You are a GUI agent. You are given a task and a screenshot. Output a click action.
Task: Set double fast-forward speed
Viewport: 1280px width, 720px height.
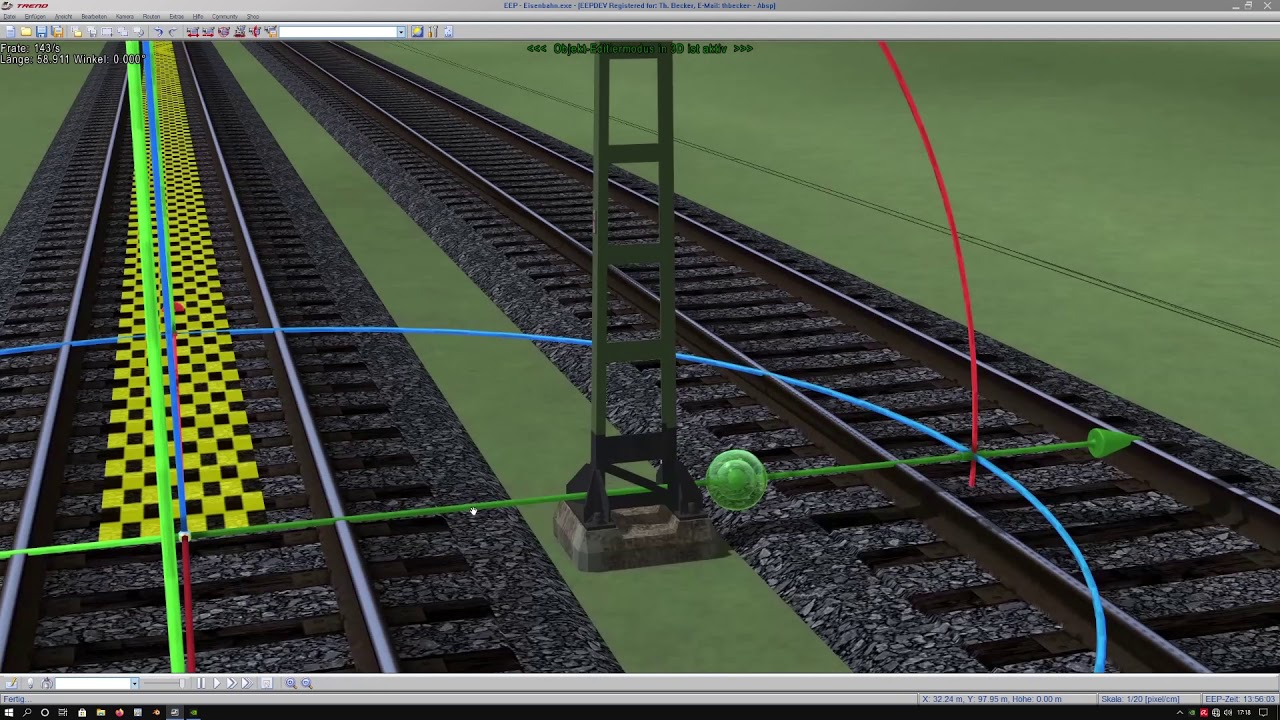232,683
